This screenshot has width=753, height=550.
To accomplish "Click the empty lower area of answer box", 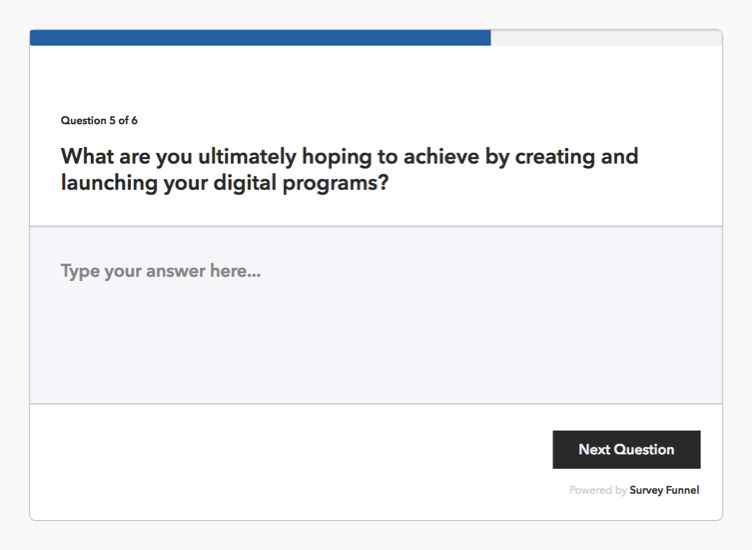I will click(376, 355).
